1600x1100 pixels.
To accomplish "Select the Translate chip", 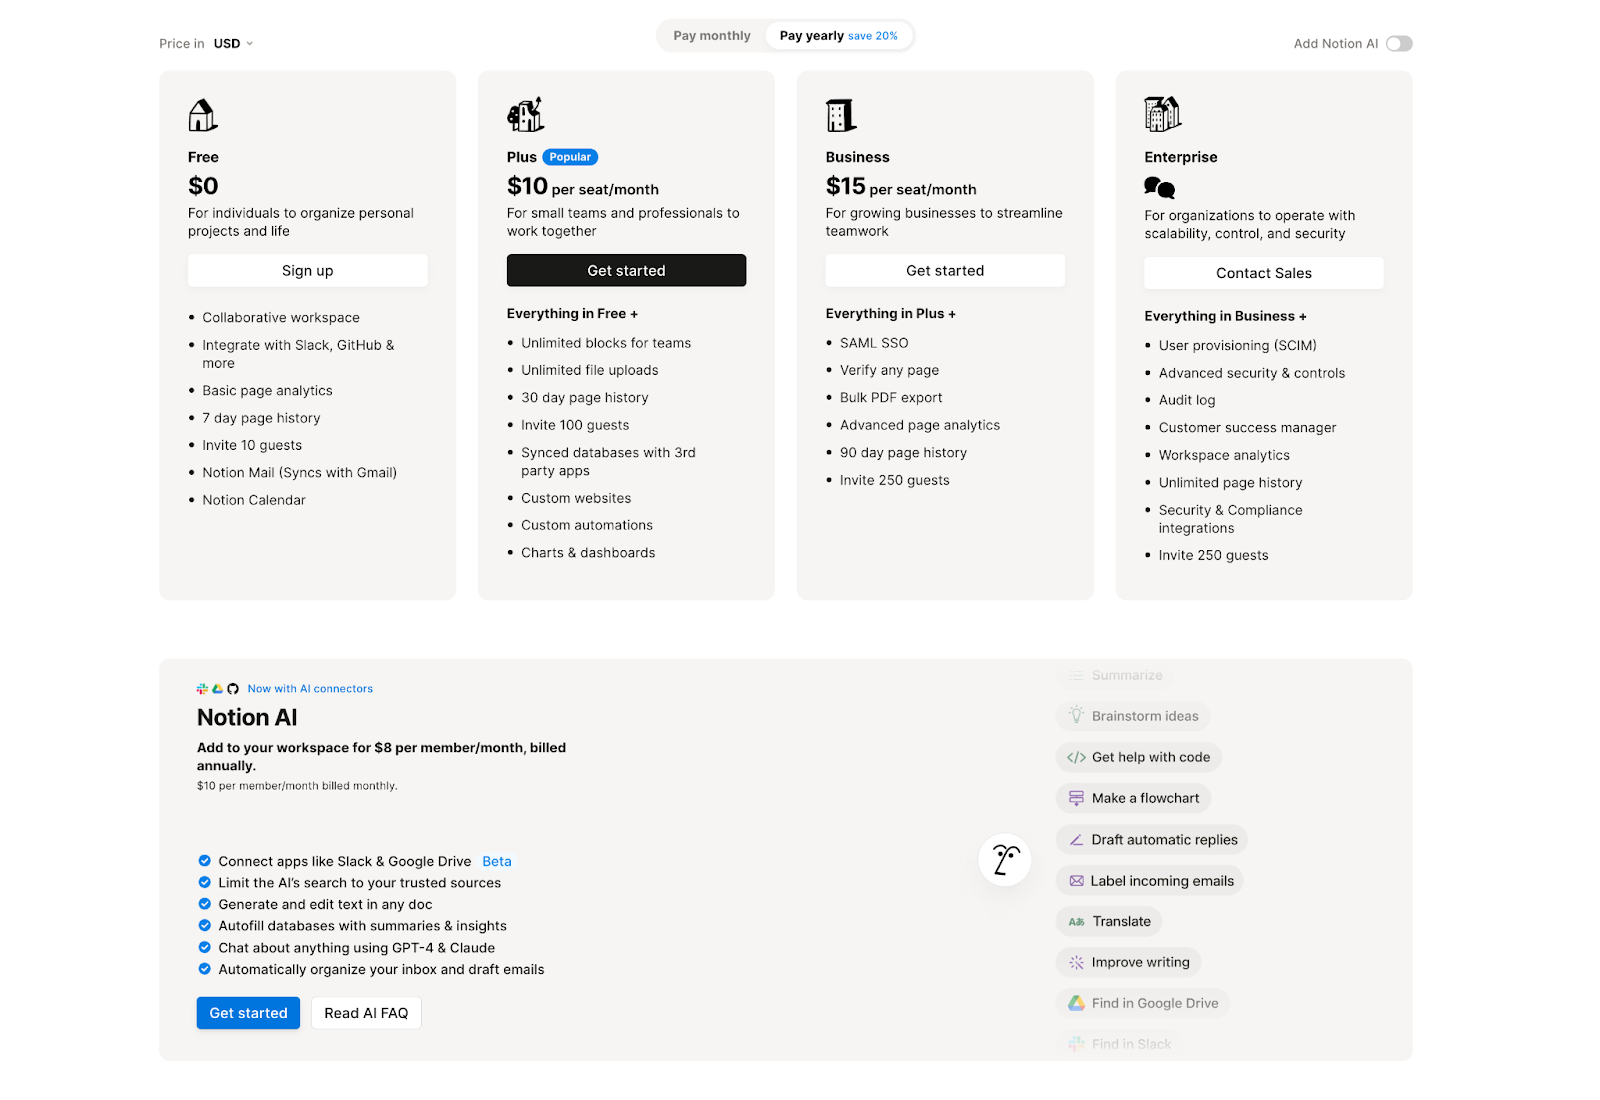I will (x=1109, y=922).
